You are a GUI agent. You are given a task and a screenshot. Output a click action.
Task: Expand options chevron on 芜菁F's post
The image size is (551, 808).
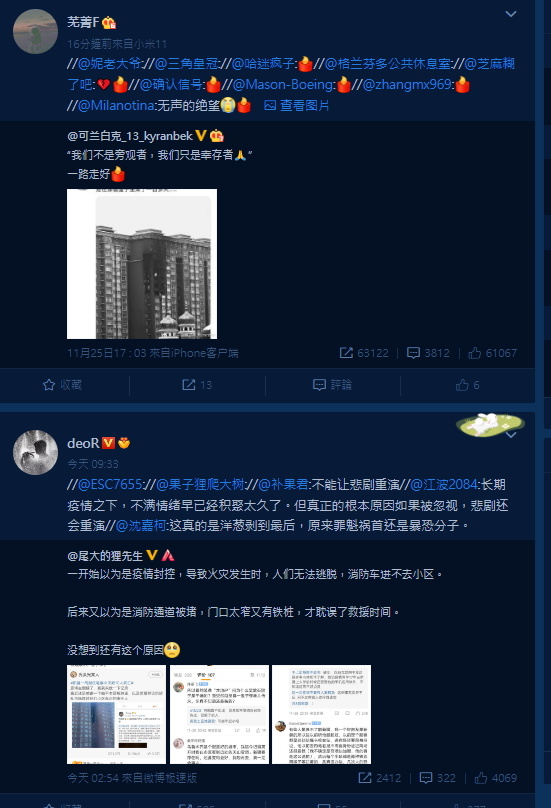tap(511, 14)
